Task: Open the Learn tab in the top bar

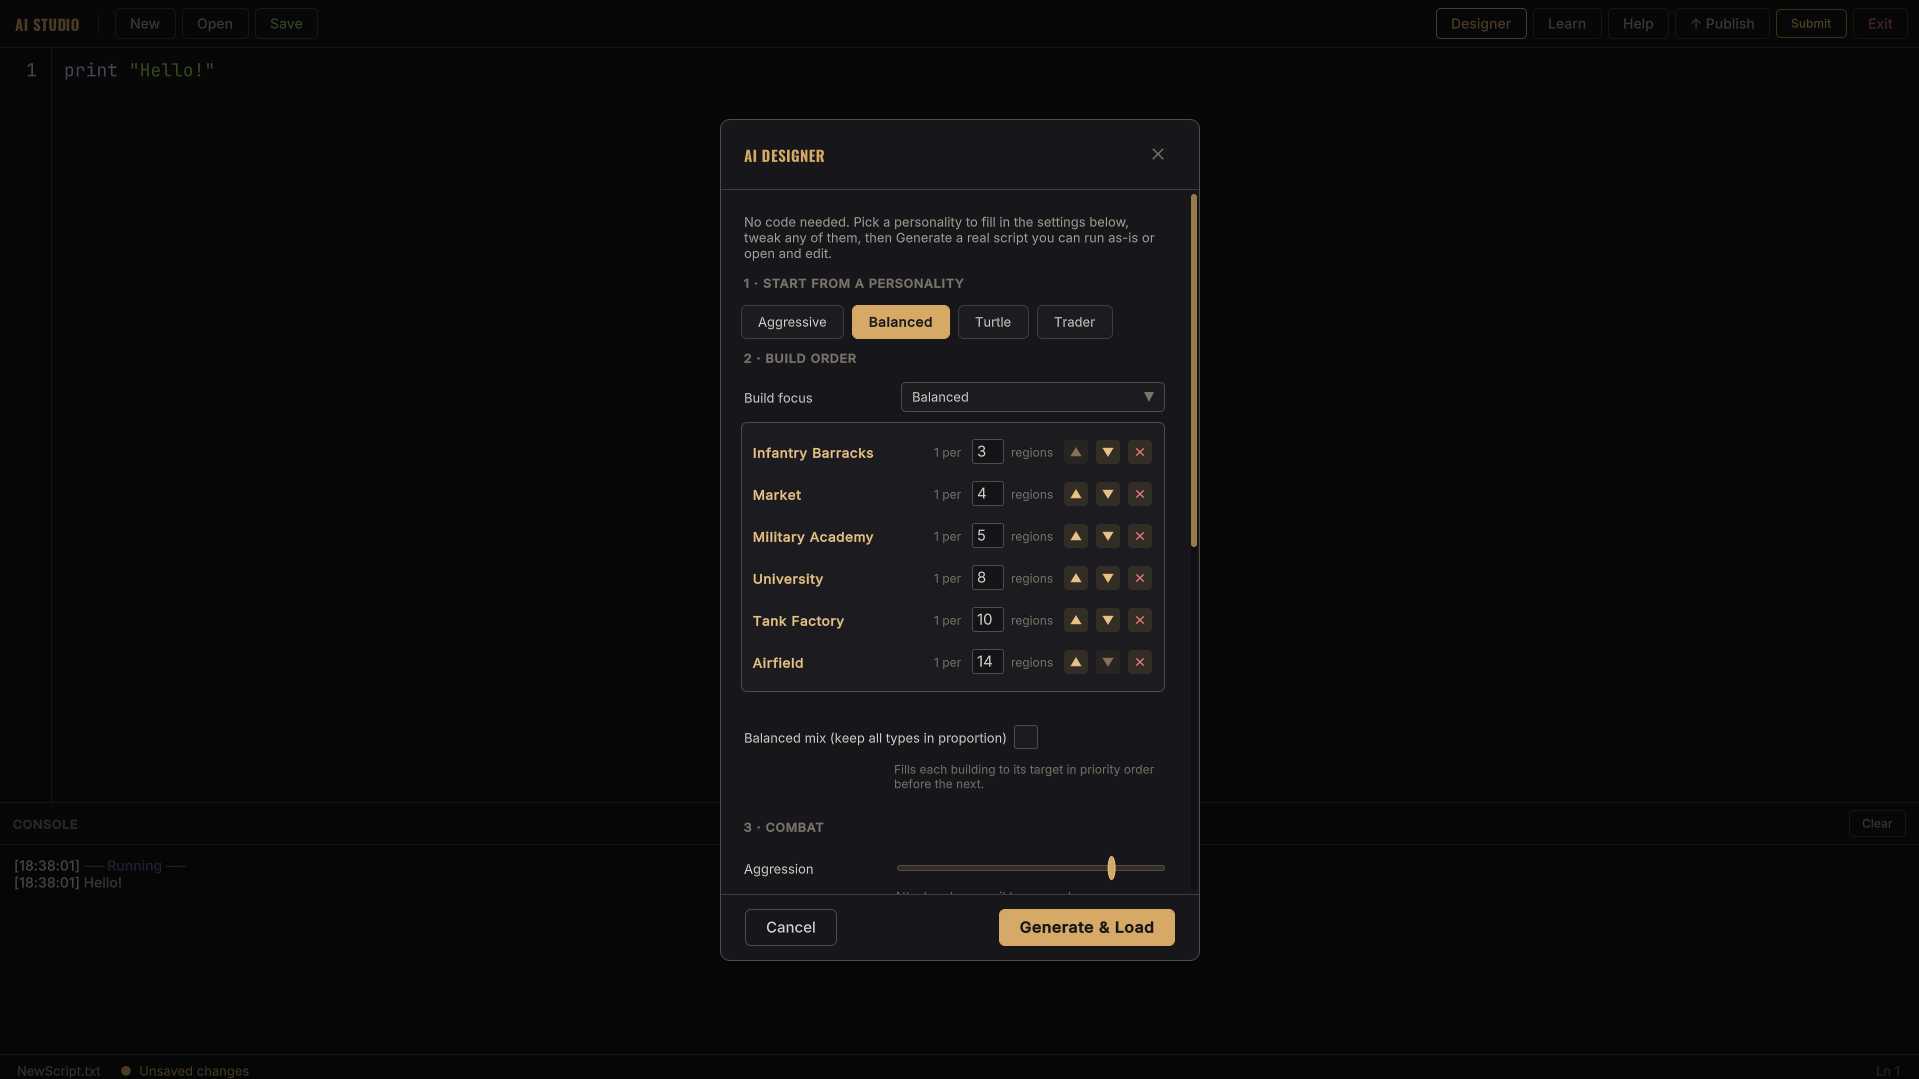Action: [1567, 23]
